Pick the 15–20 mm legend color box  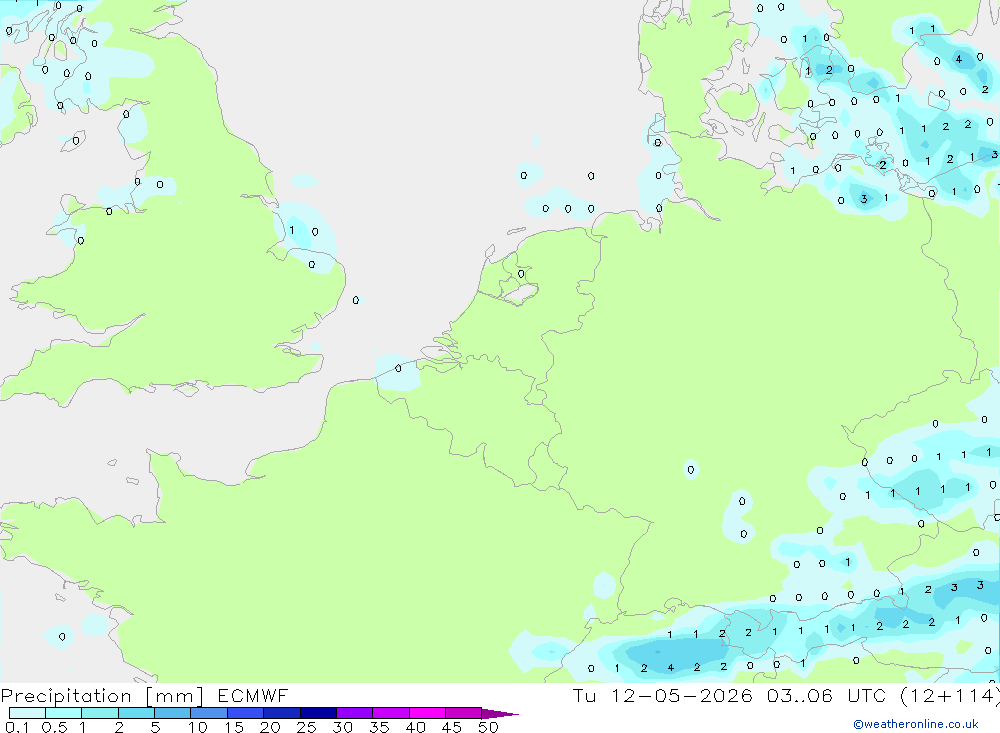(x=245, y=713)
